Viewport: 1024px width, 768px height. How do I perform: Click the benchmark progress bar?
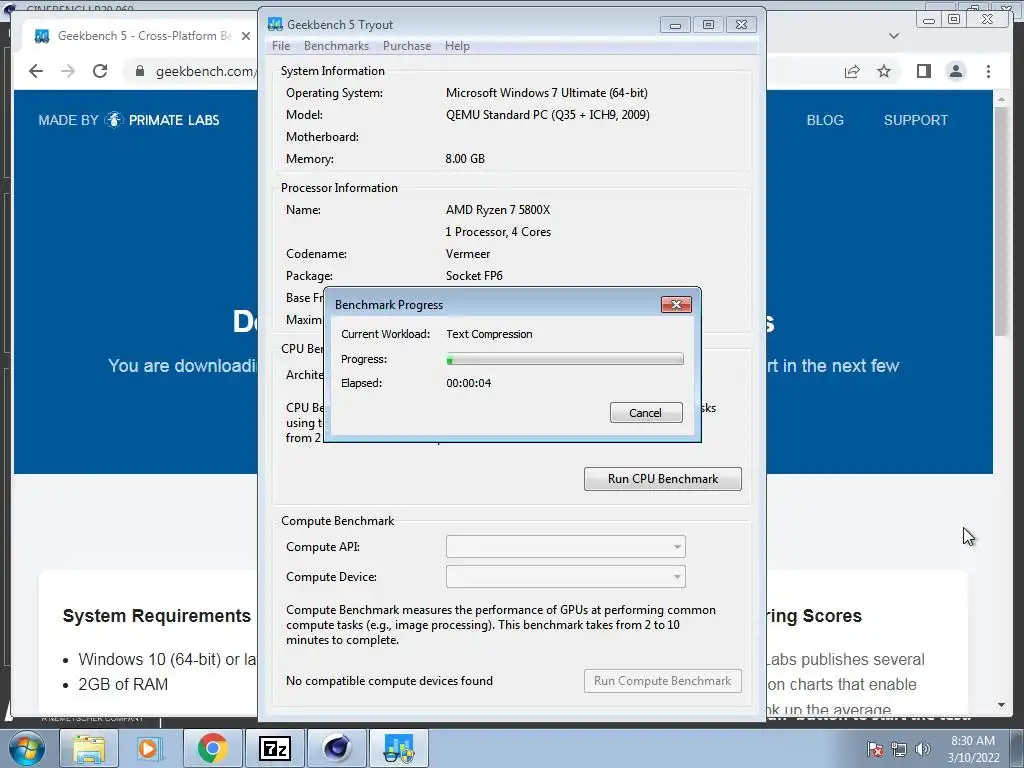coord(565,359)
